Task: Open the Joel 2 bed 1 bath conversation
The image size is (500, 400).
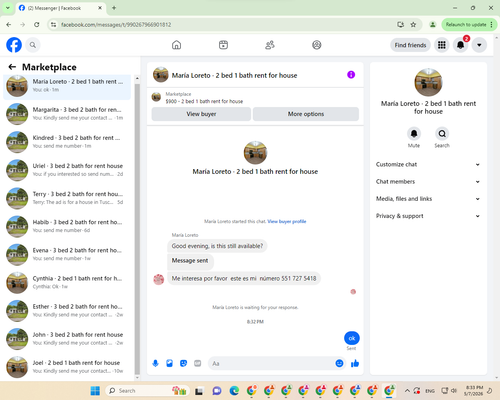Action: coord(67,367)
